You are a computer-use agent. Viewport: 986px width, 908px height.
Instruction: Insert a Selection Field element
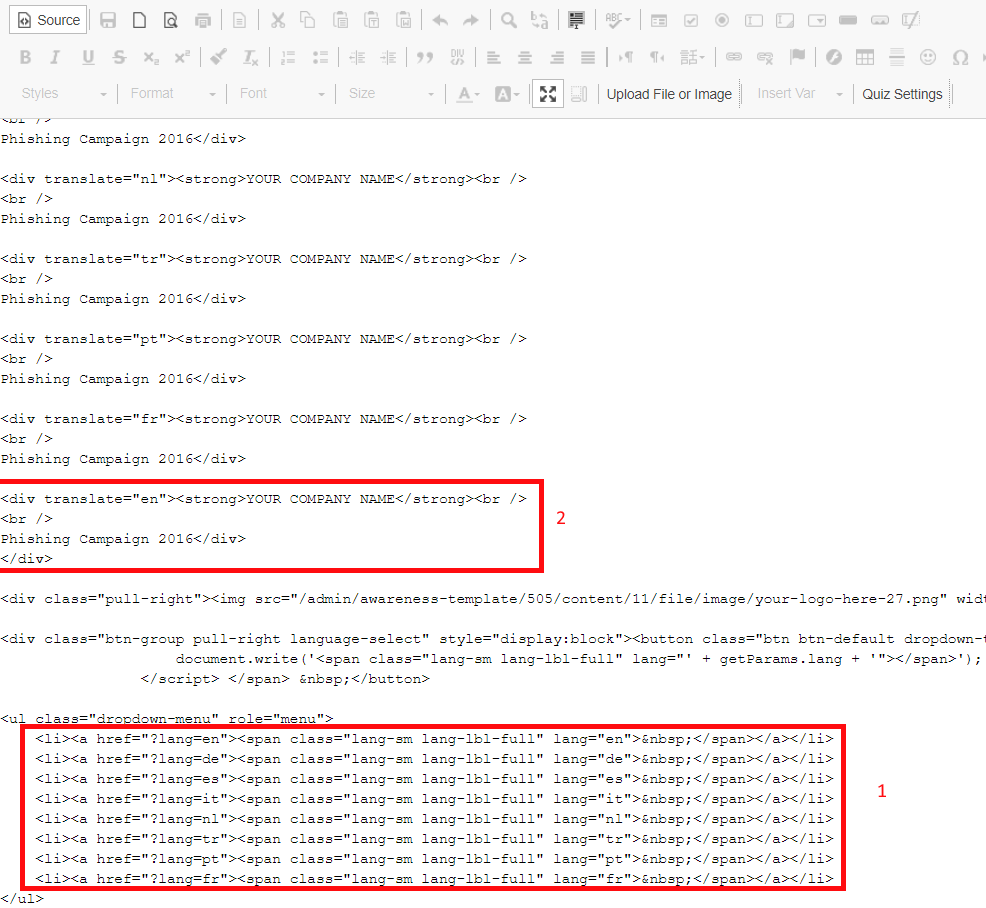[816, 20]
